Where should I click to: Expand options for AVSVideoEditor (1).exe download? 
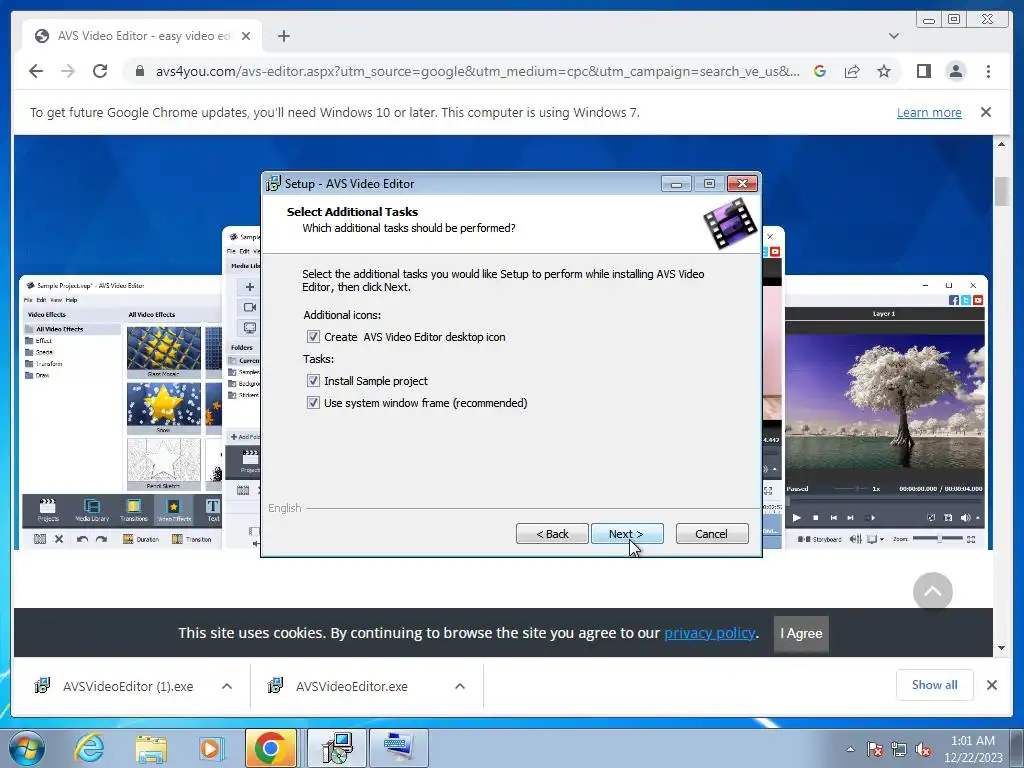point(227,686)
